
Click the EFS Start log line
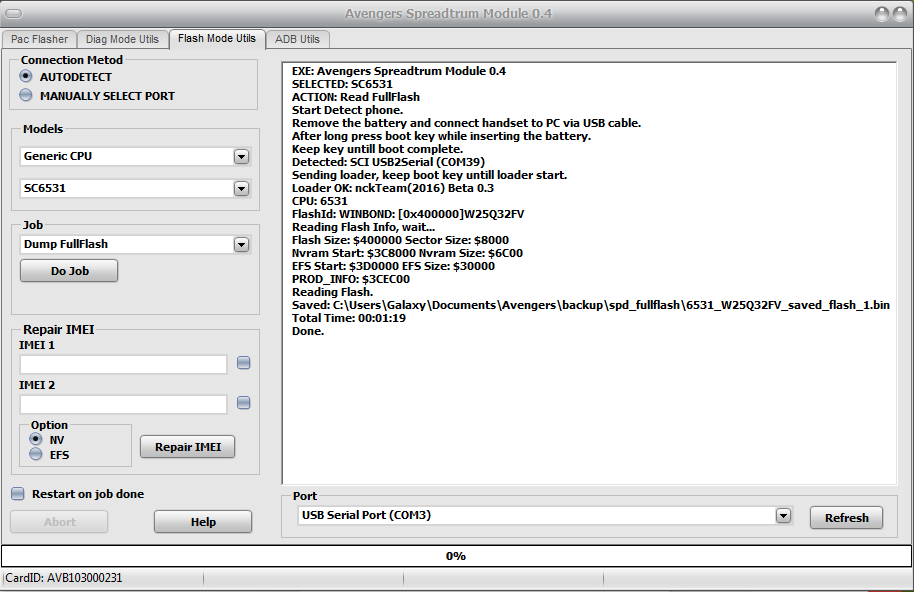click(x=393, y=266)
